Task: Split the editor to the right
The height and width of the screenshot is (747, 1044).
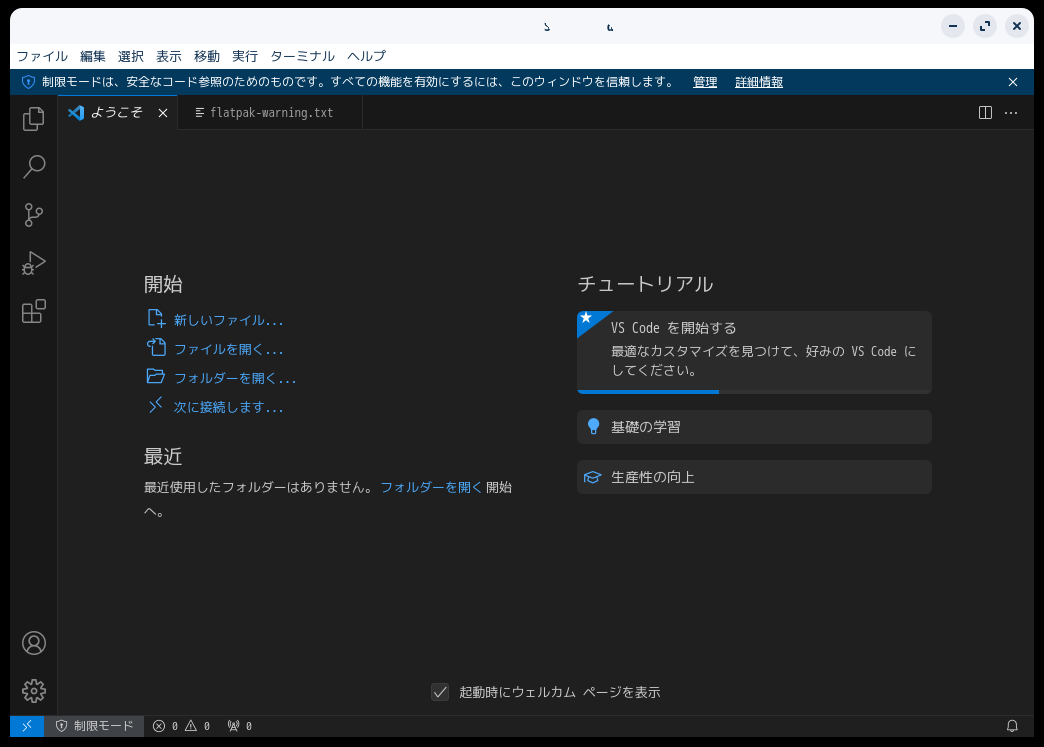Action: coord(985,113)
